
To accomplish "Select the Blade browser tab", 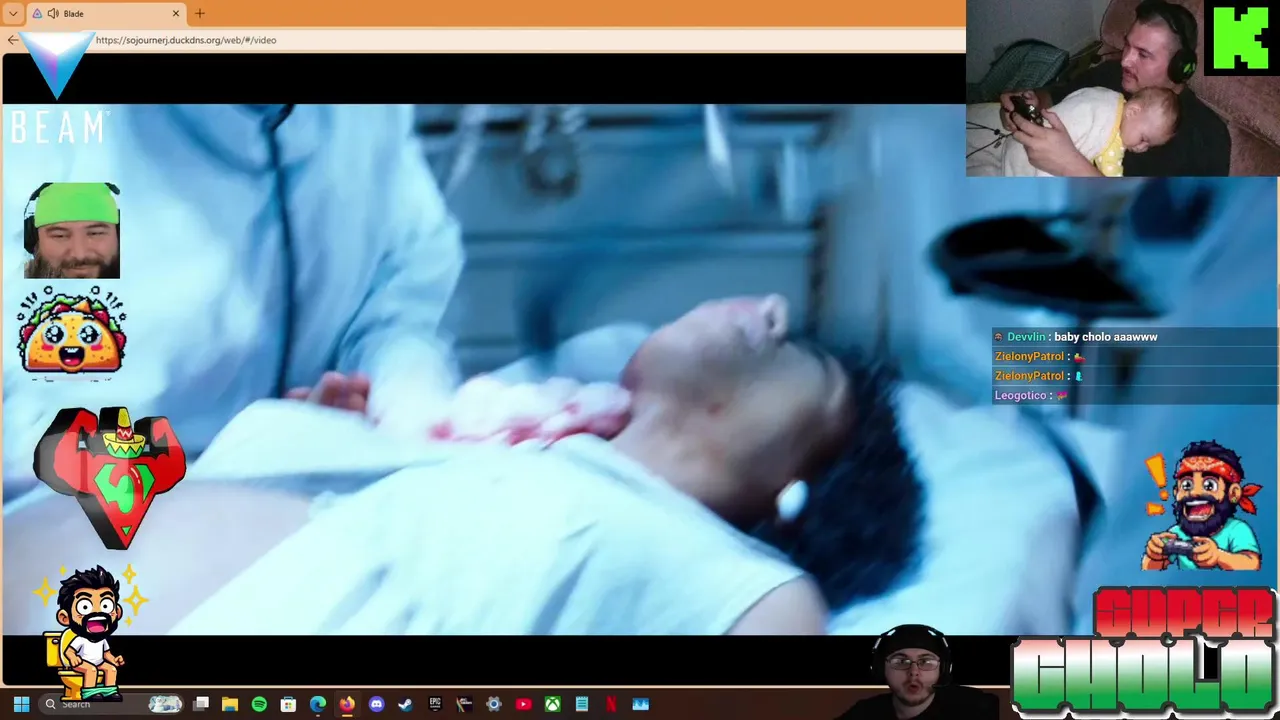I will coord(106,14).
